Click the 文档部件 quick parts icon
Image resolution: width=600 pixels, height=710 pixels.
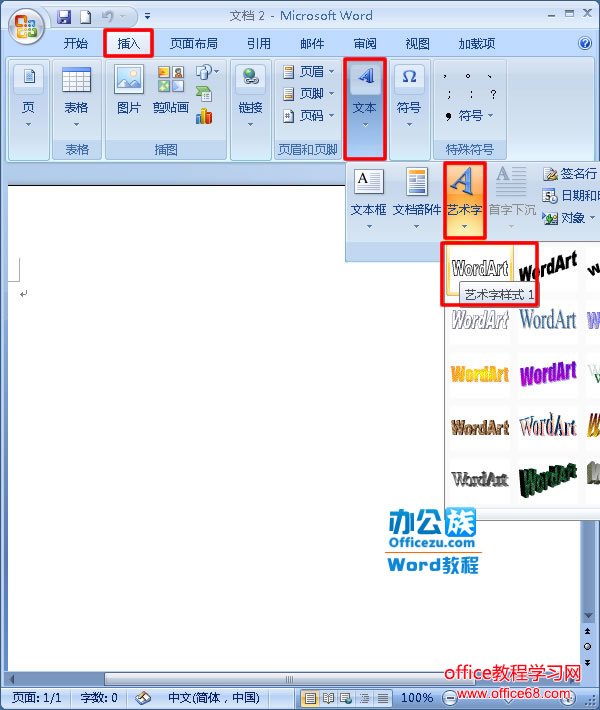pyautogui.click(x=417, y=181)
